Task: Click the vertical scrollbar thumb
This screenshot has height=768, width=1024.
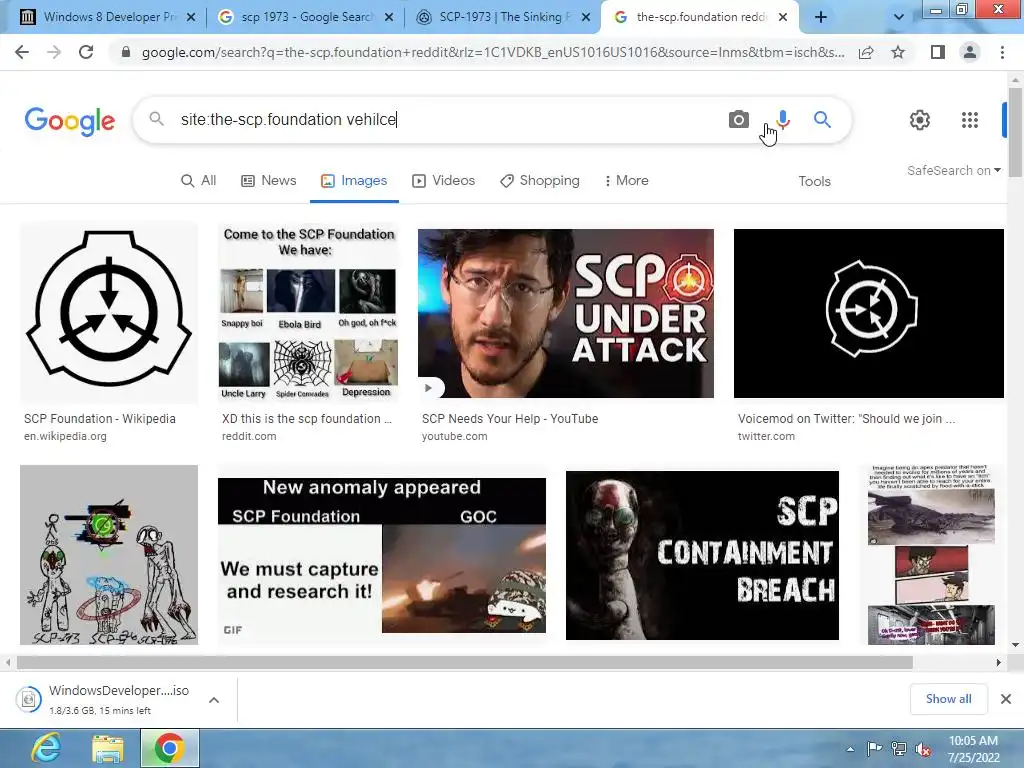Action: point(1015,132)
